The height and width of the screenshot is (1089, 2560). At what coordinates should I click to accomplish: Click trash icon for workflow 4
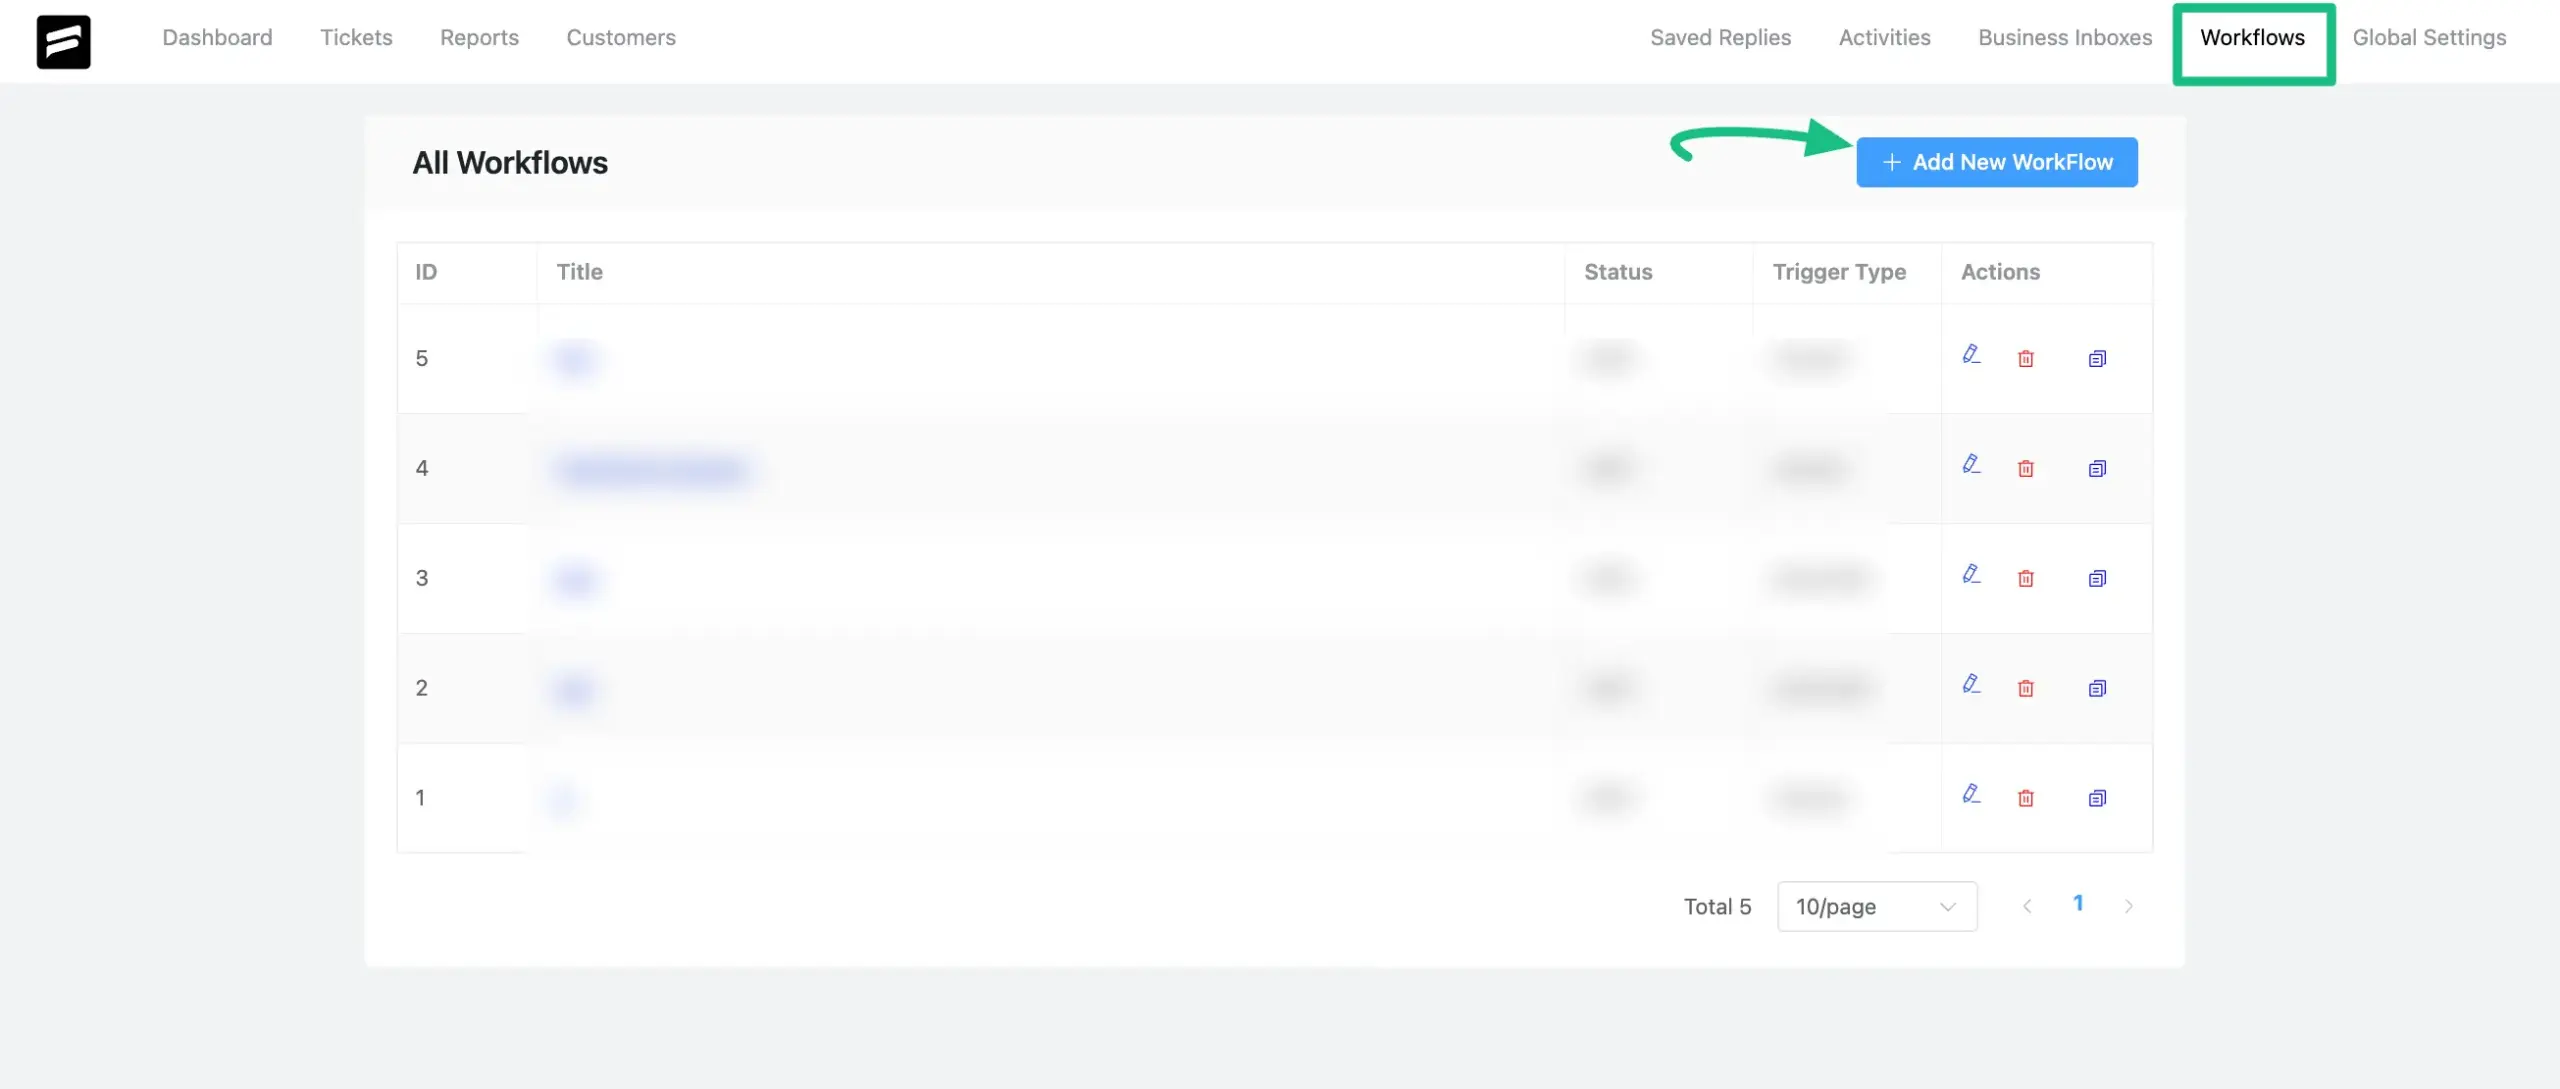click(x=2025, y=468)
